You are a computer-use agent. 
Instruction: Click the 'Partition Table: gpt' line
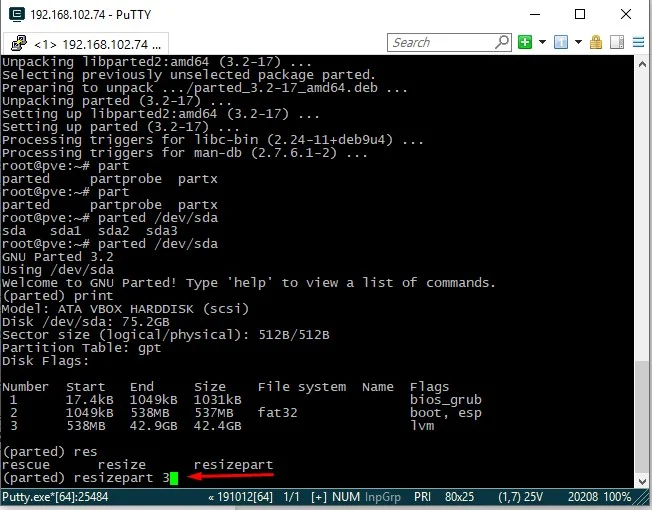coord(82,348)
